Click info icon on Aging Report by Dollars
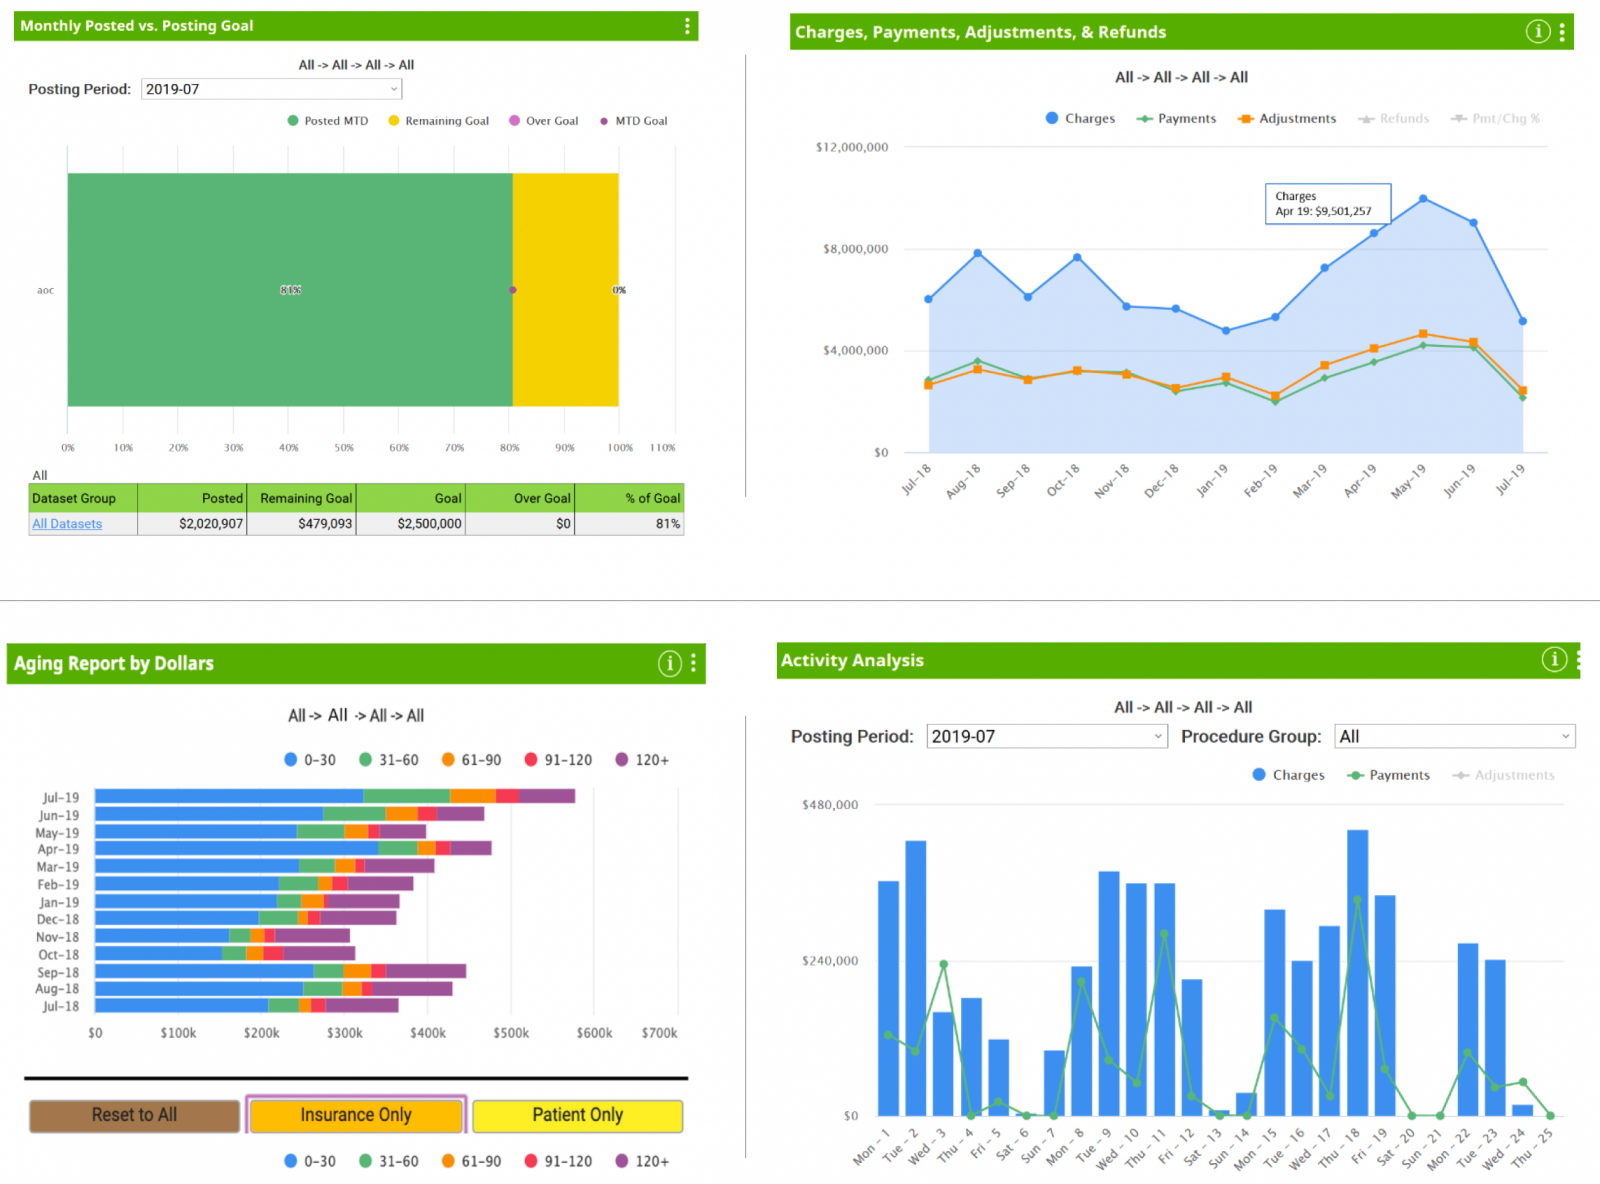The height and width of the screenshot is (1184, 1600). click(x=670, y=663)
